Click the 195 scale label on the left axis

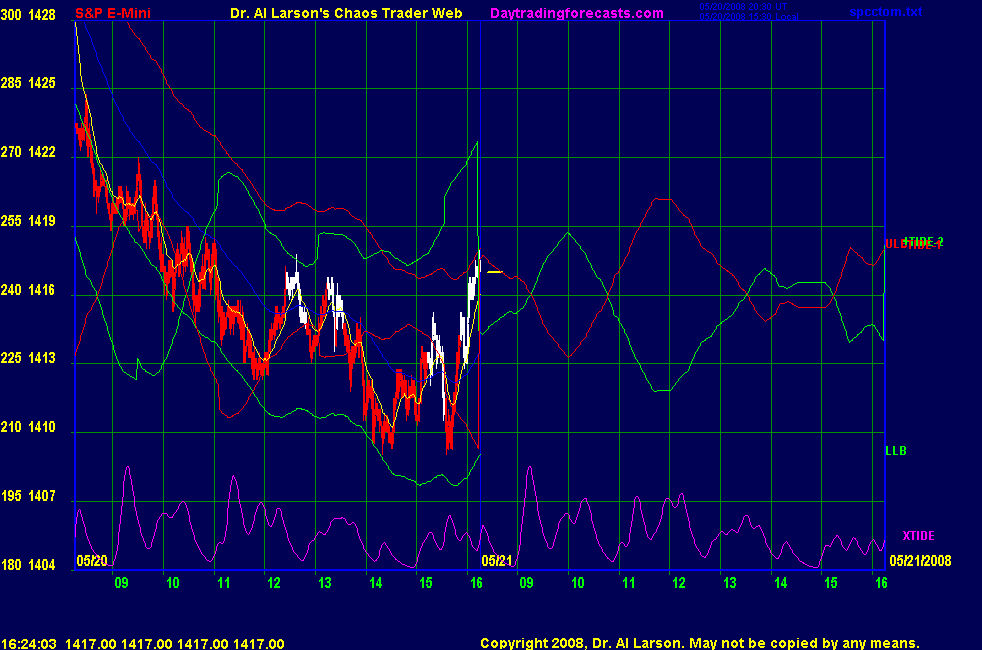(14, 496)
